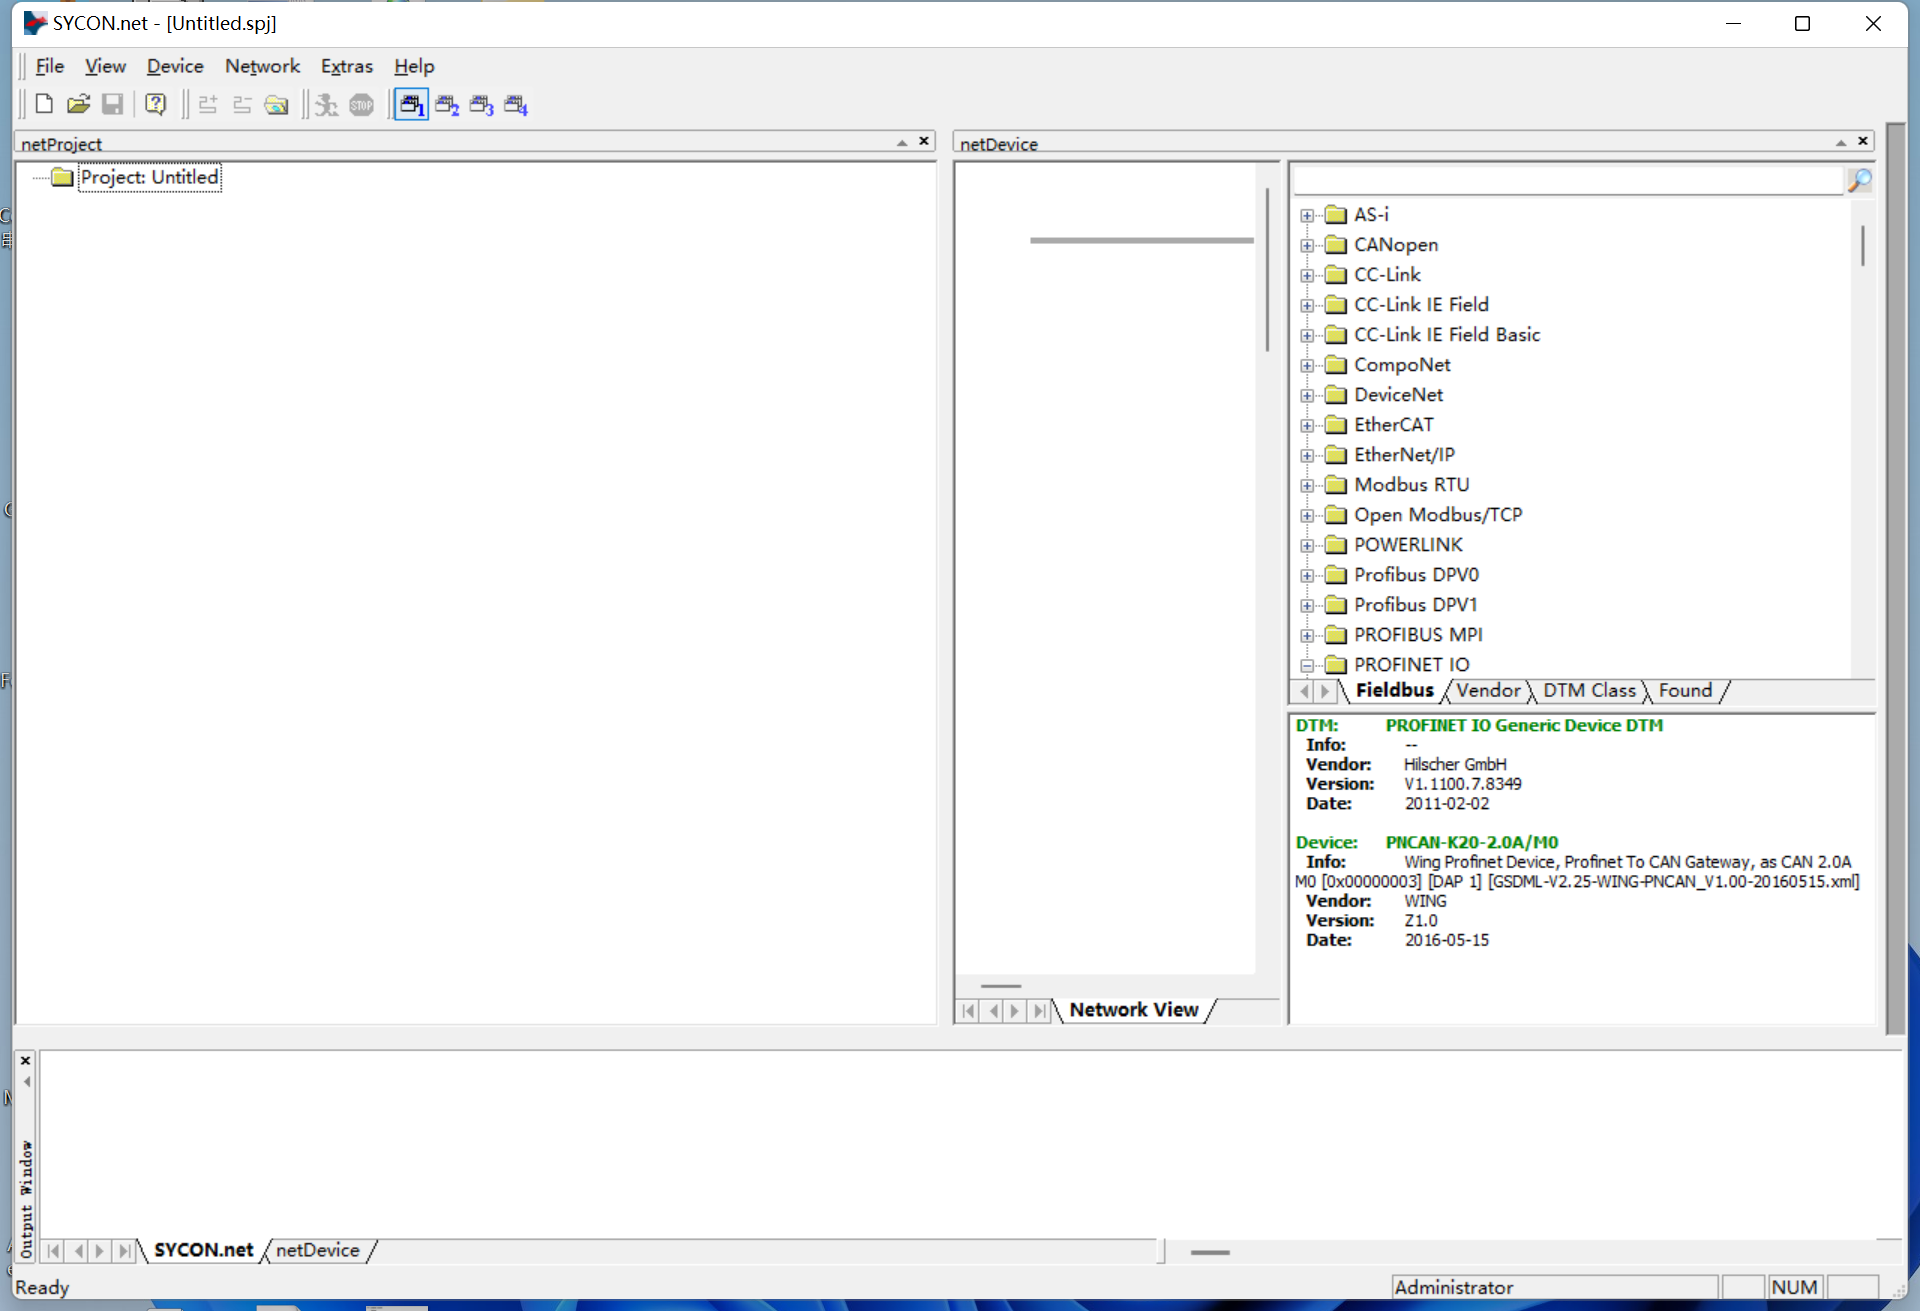Go to first Network View tab arrow
The image size is (1920, 1311).
[x=968, y=1011]
